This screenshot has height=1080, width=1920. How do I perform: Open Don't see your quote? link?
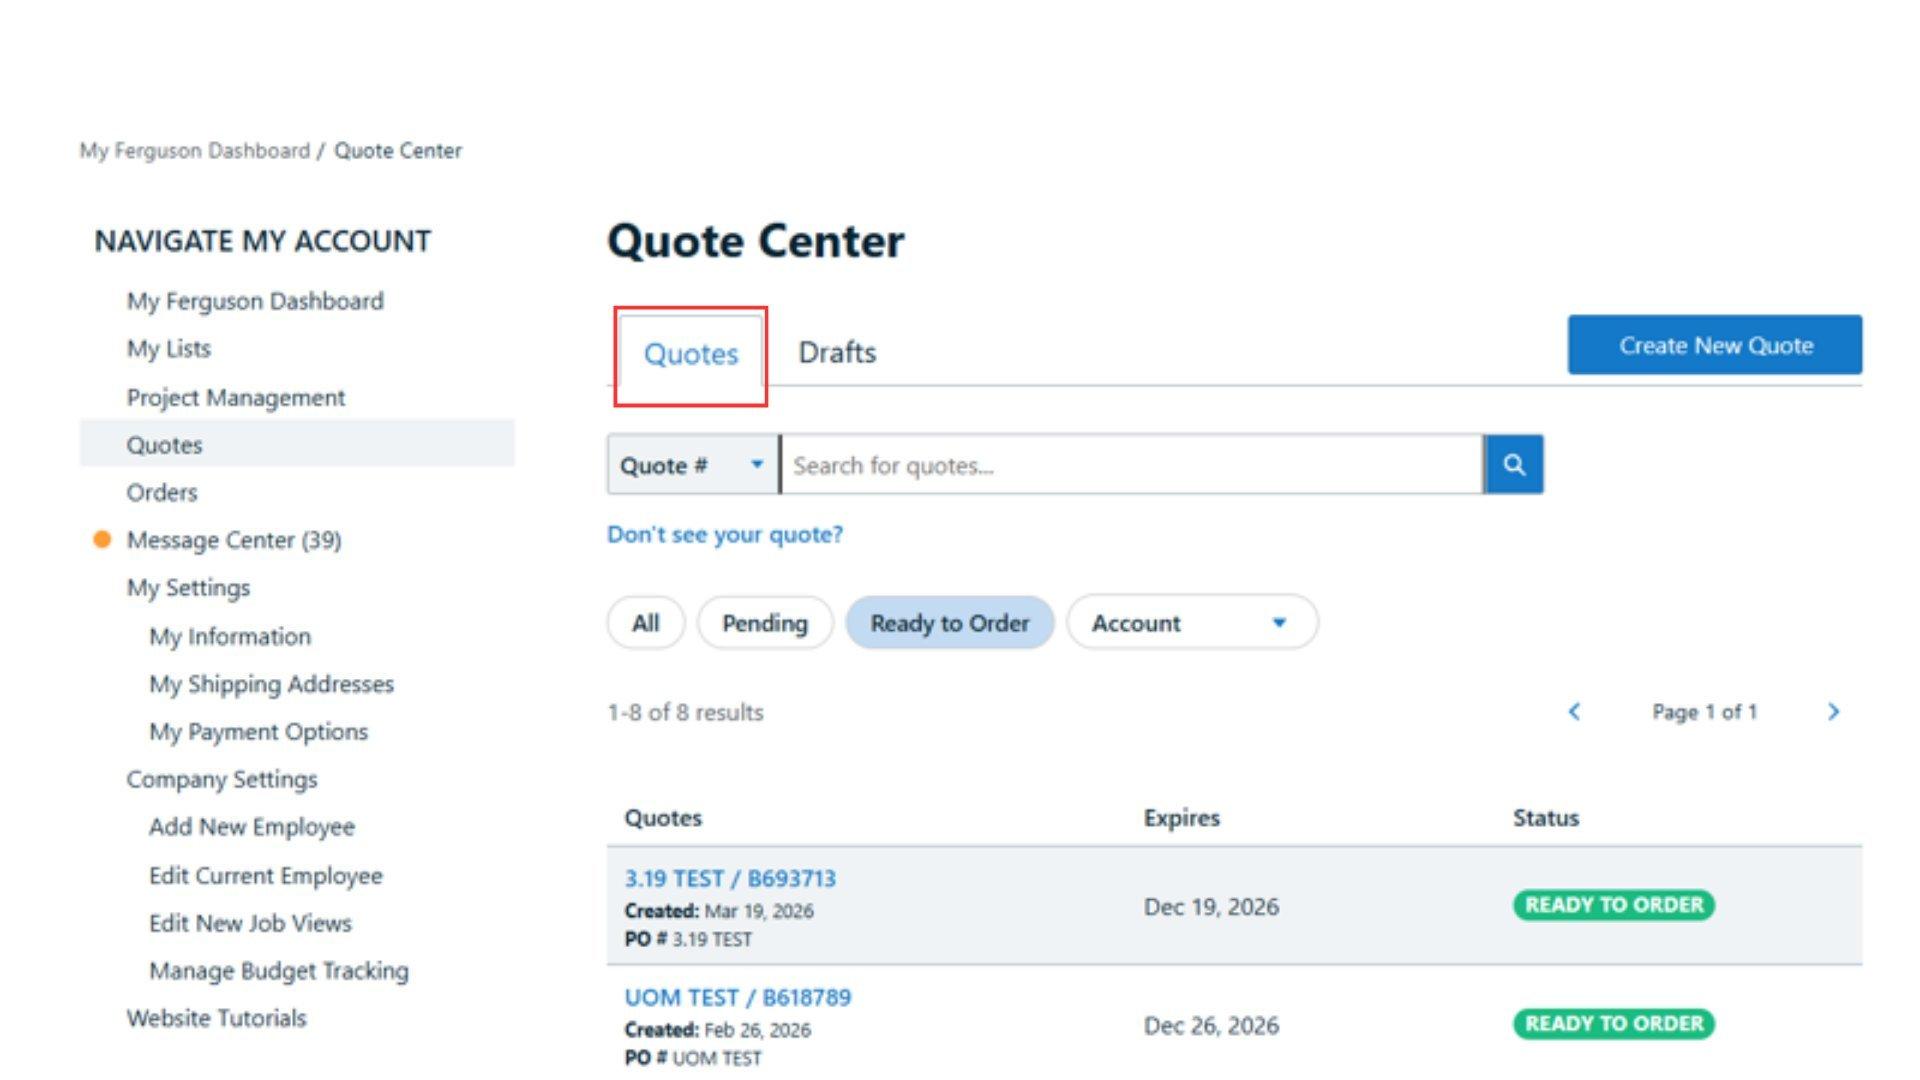[x=725, y=535]
